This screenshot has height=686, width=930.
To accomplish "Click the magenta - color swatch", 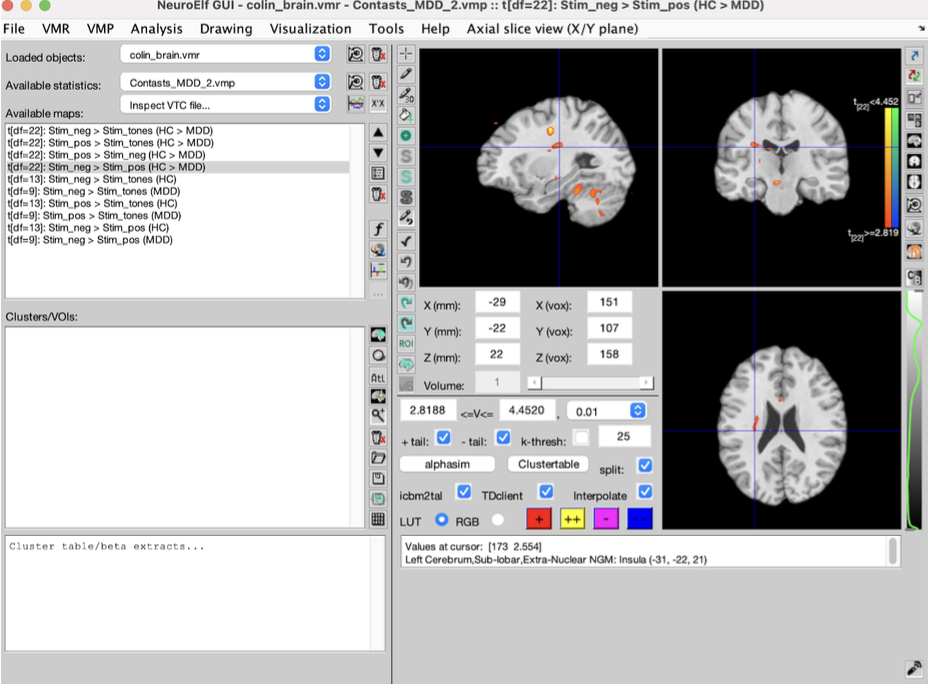I will 606,519.
